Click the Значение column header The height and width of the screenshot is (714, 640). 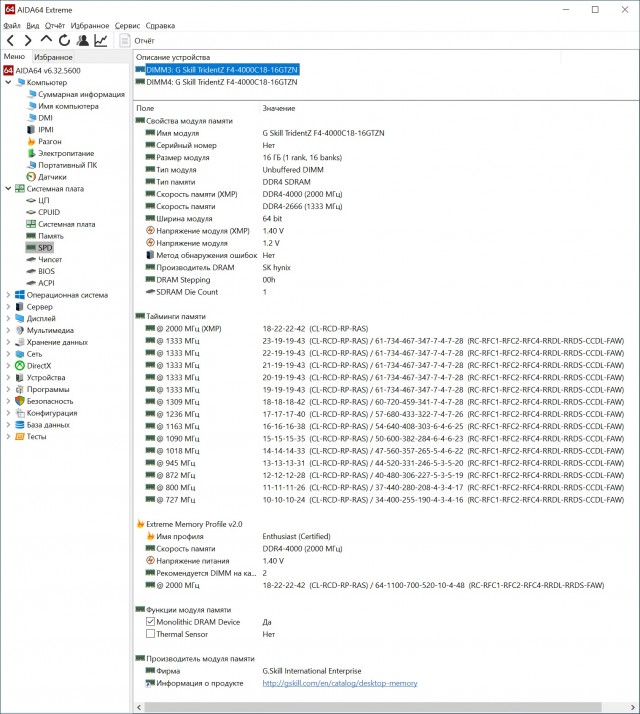[x=279, y=108]
